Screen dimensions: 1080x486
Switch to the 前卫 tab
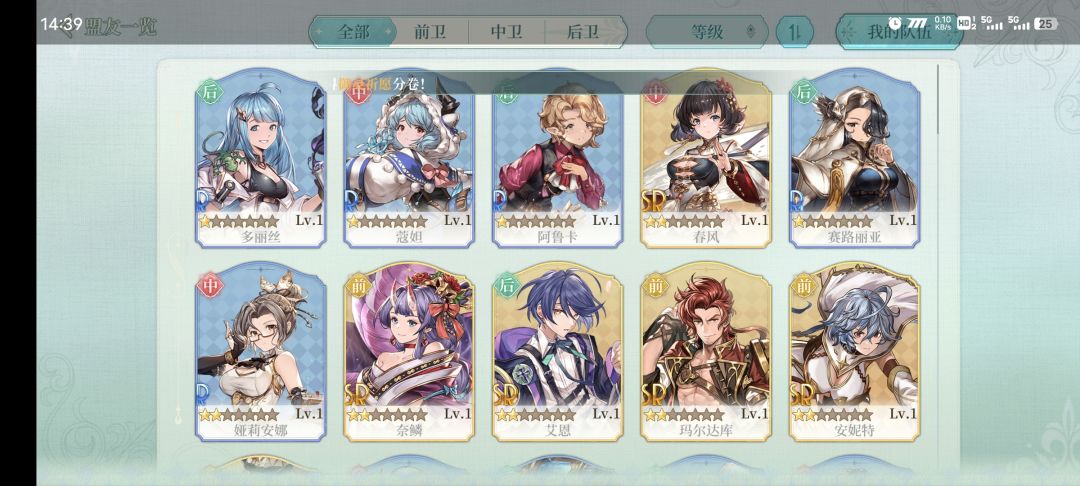430,32
